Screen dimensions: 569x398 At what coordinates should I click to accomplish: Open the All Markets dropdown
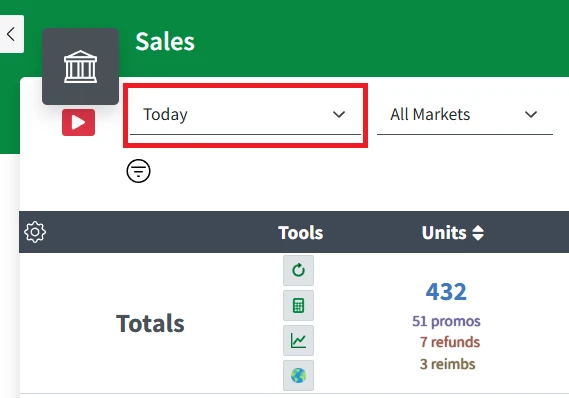click(x=464, y=115)
